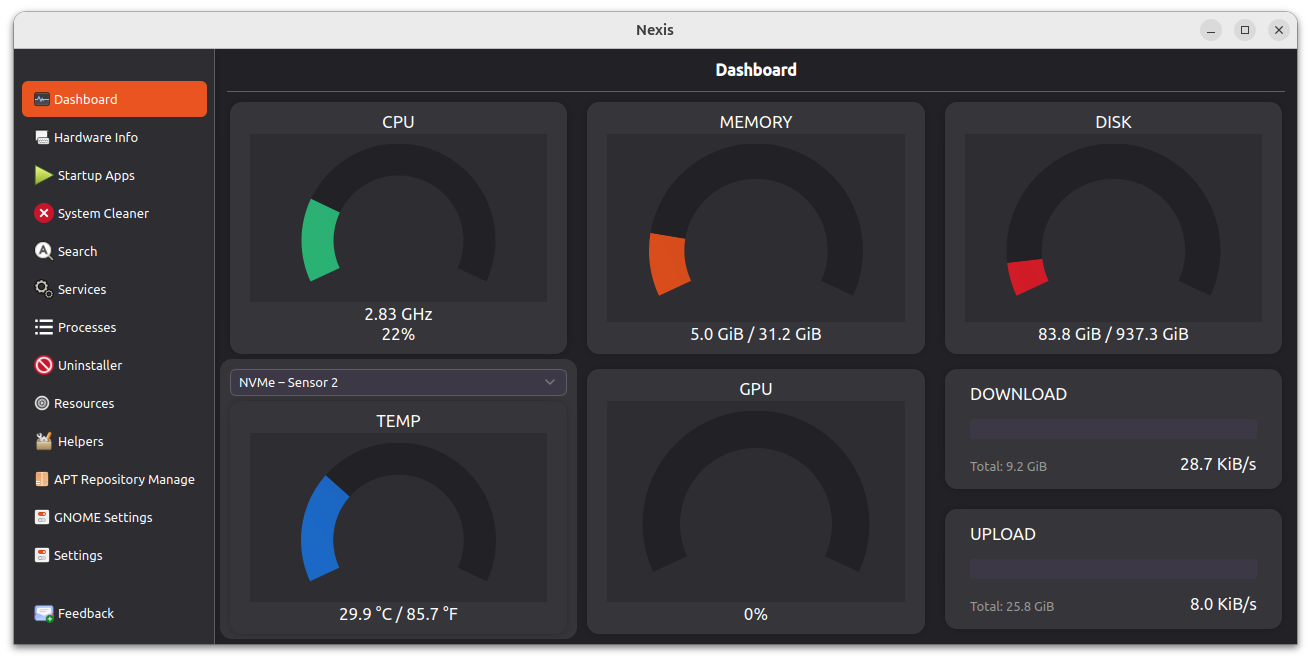The width and height of the screenshot is (1311, 661).
Task: Open the Uninstaller section
Action: point(114,365)
